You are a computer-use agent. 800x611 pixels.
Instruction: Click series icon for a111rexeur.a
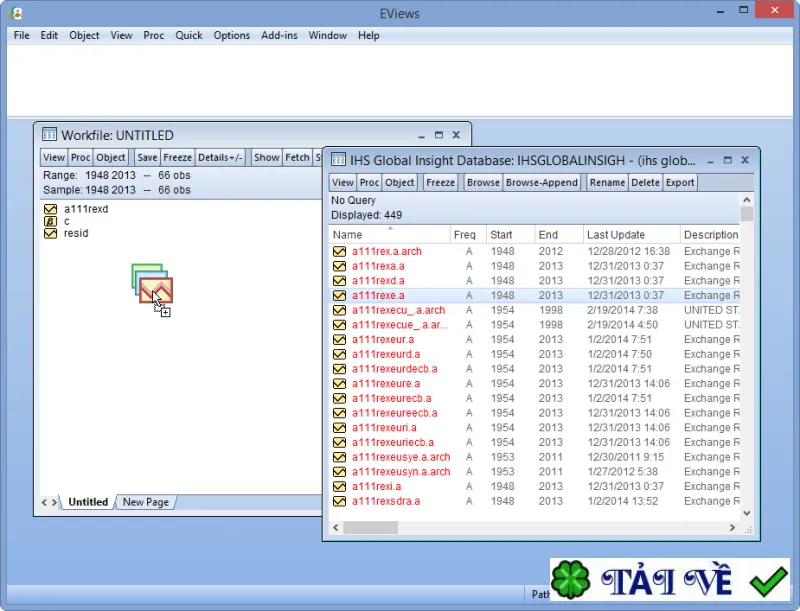[339, 340]
